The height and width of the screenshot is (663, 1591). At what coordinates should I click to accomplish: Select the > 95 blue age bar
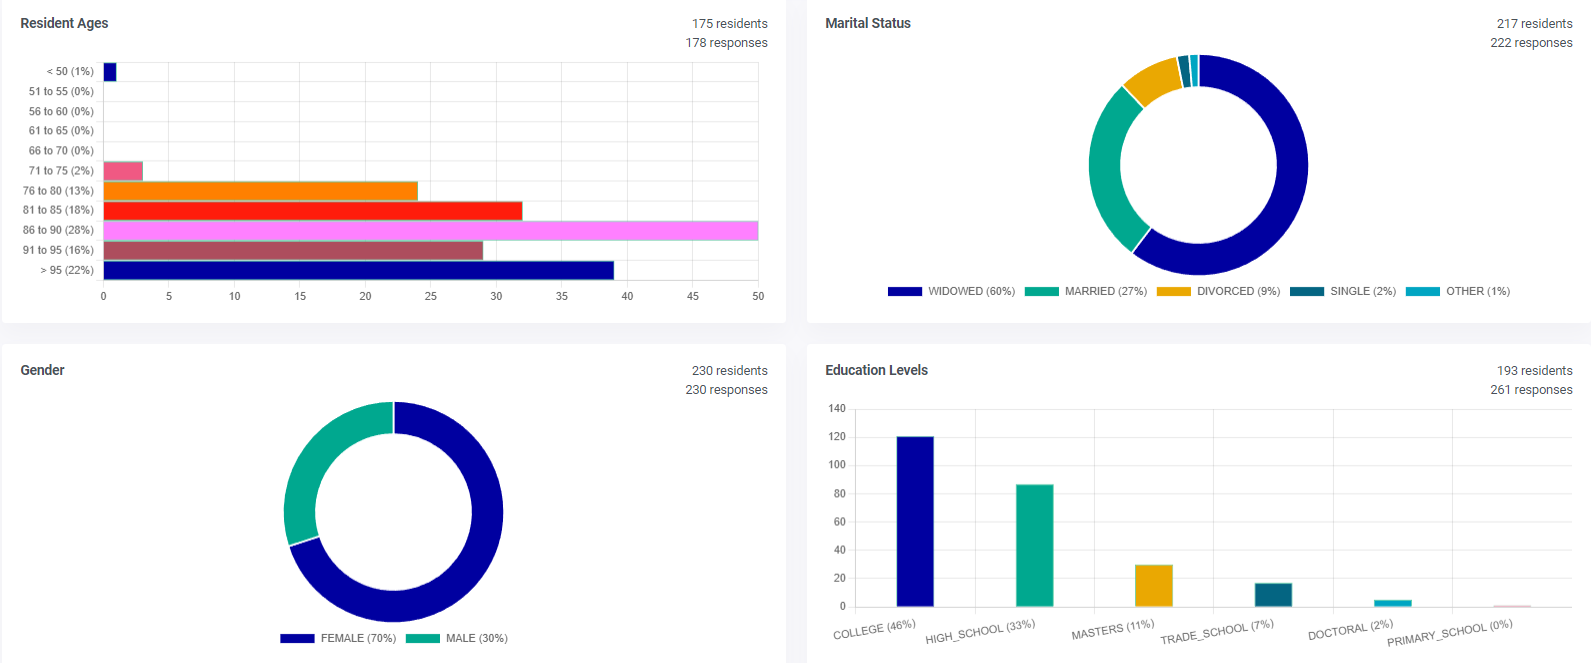[359, 270]
